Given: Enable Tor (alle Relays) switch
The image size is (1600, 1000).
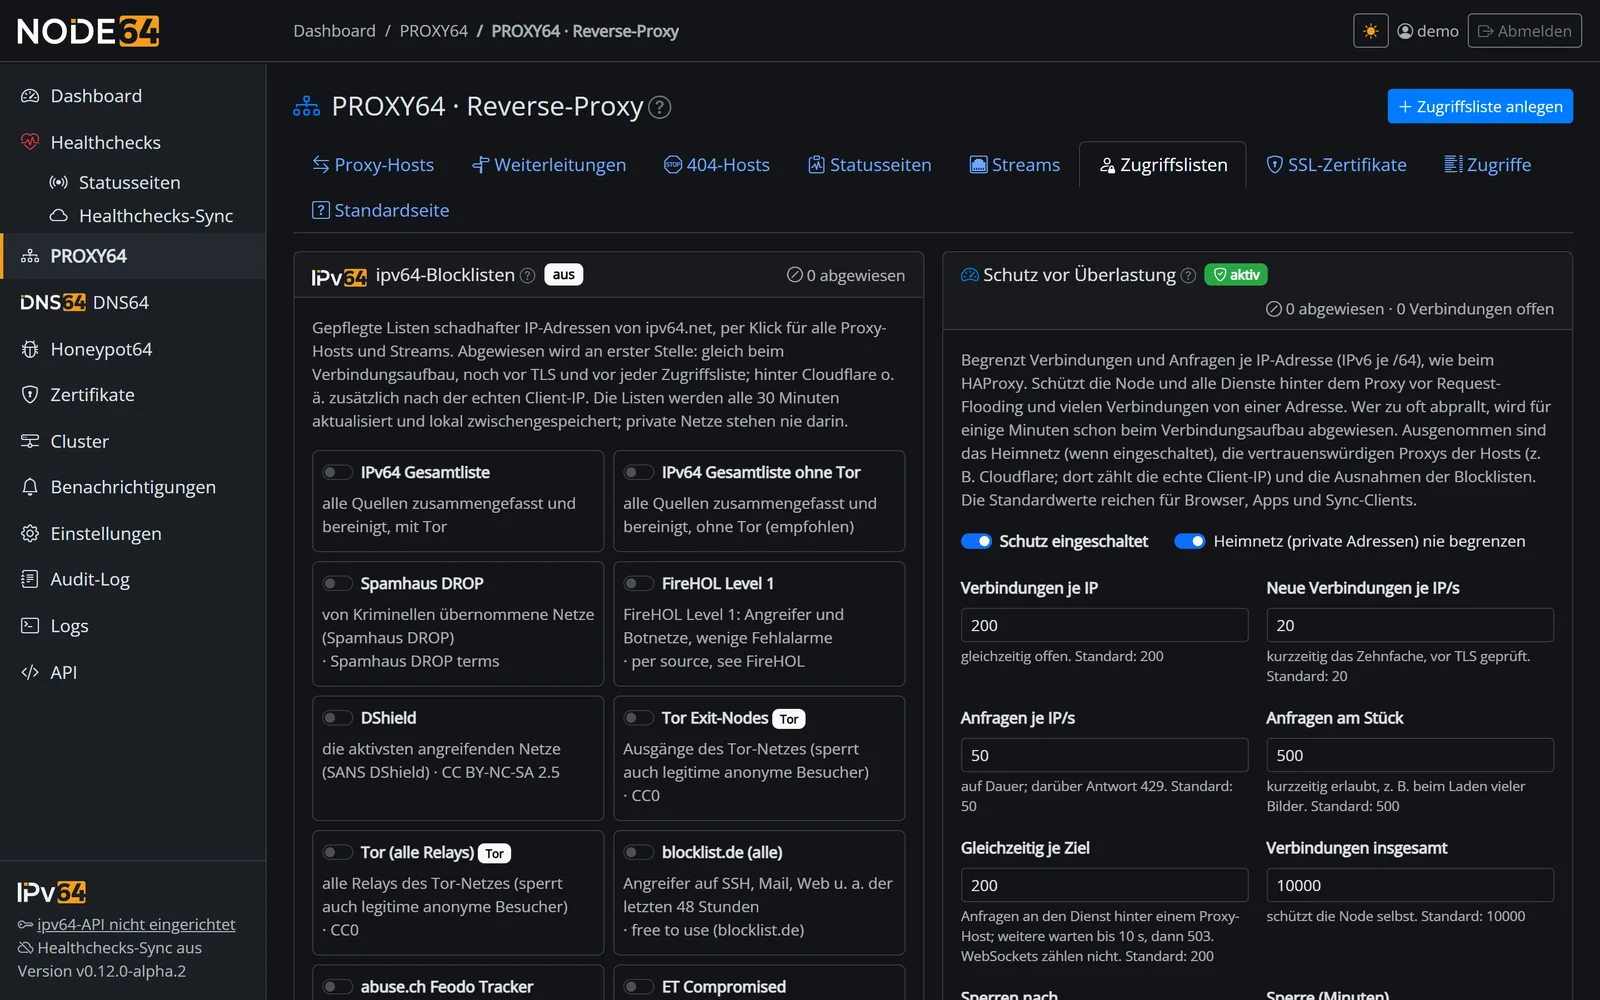Looking at the screenshot, I should [337, 852].
